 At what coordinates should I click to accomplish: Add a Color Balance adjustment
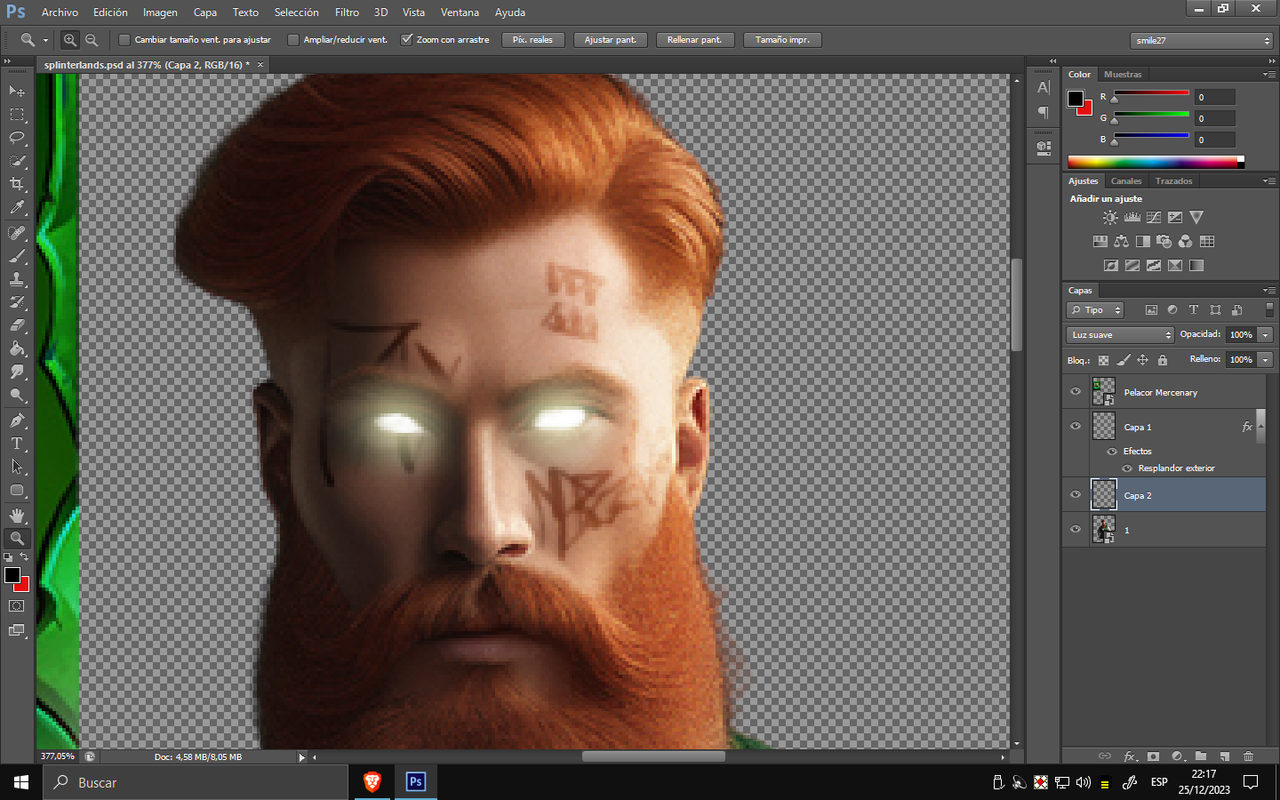pyautogui.click(x=1121, y=241)
